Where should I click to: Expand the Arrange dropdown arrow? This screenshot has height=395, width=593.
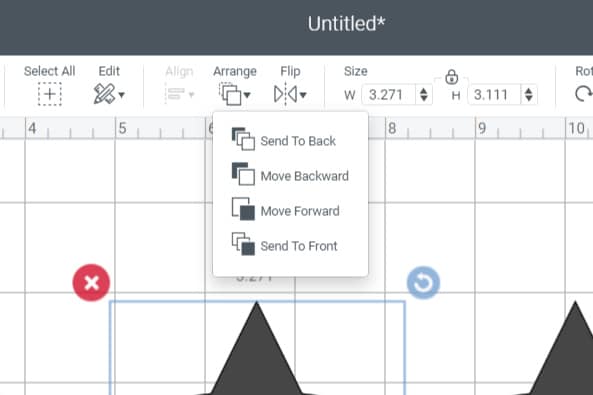click(247, 95)
